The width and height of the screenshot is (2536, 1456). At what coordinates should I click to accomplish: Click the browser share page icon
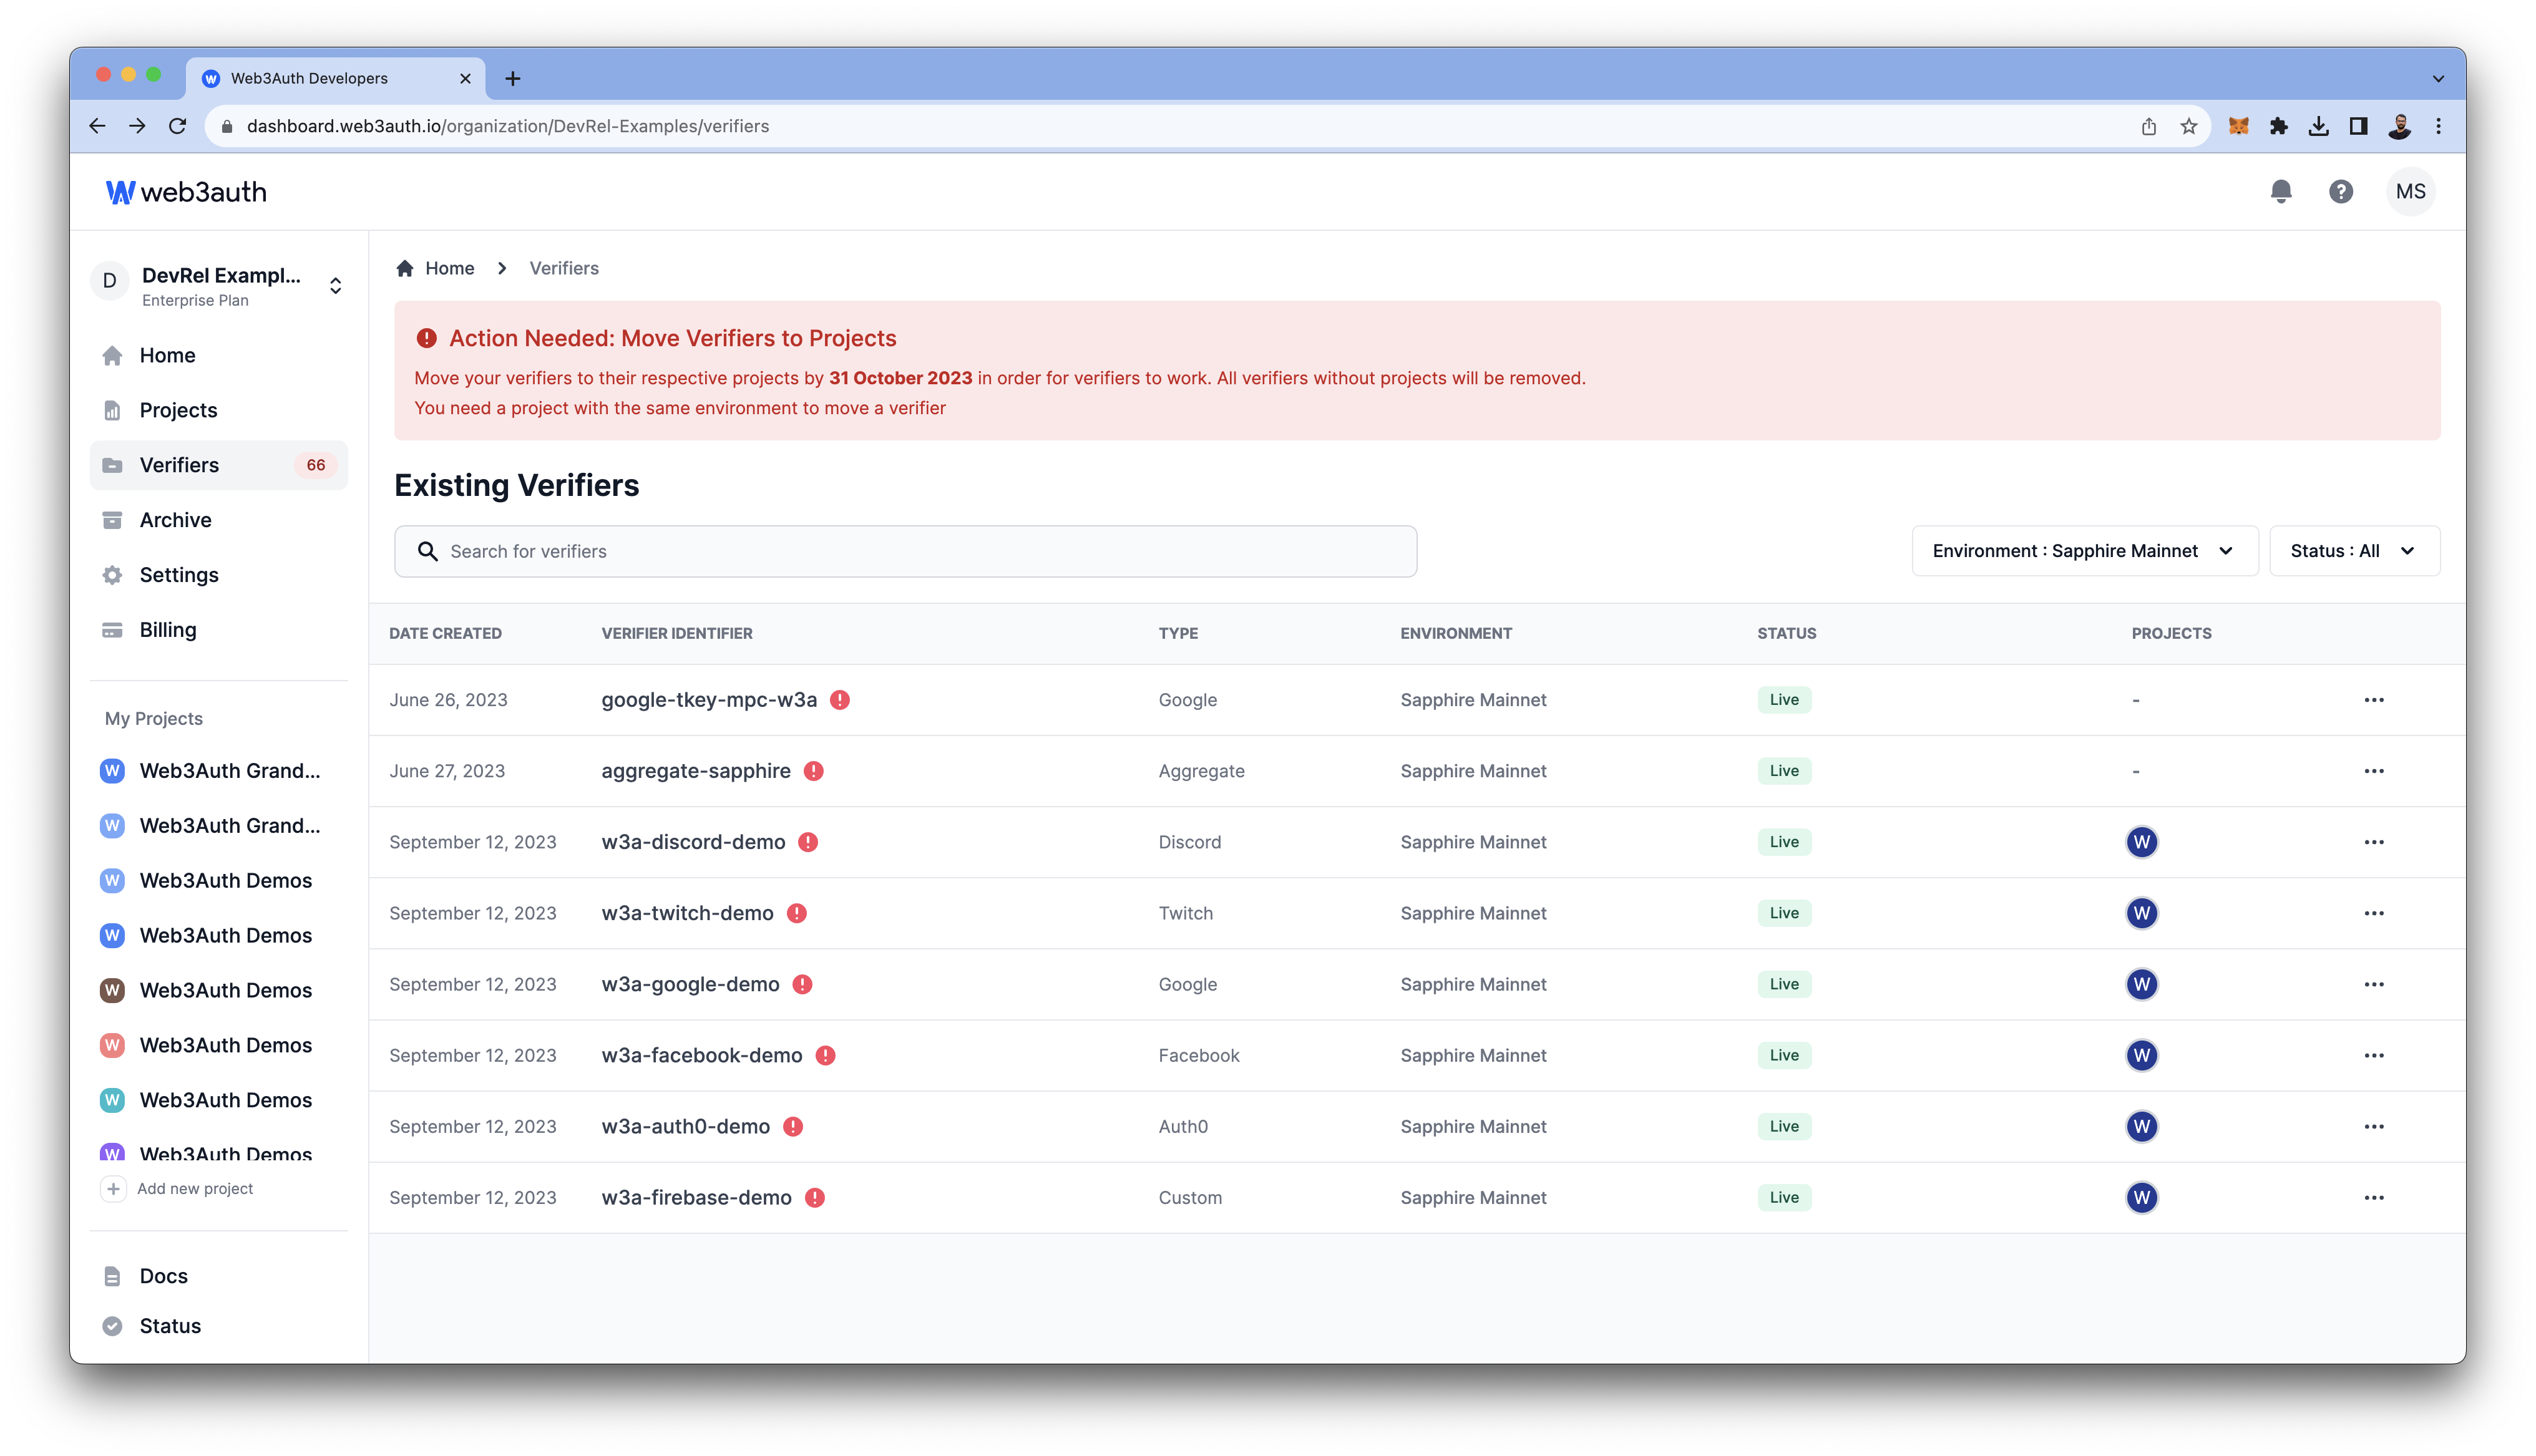pyautogui.click(x=2148, y=126)
